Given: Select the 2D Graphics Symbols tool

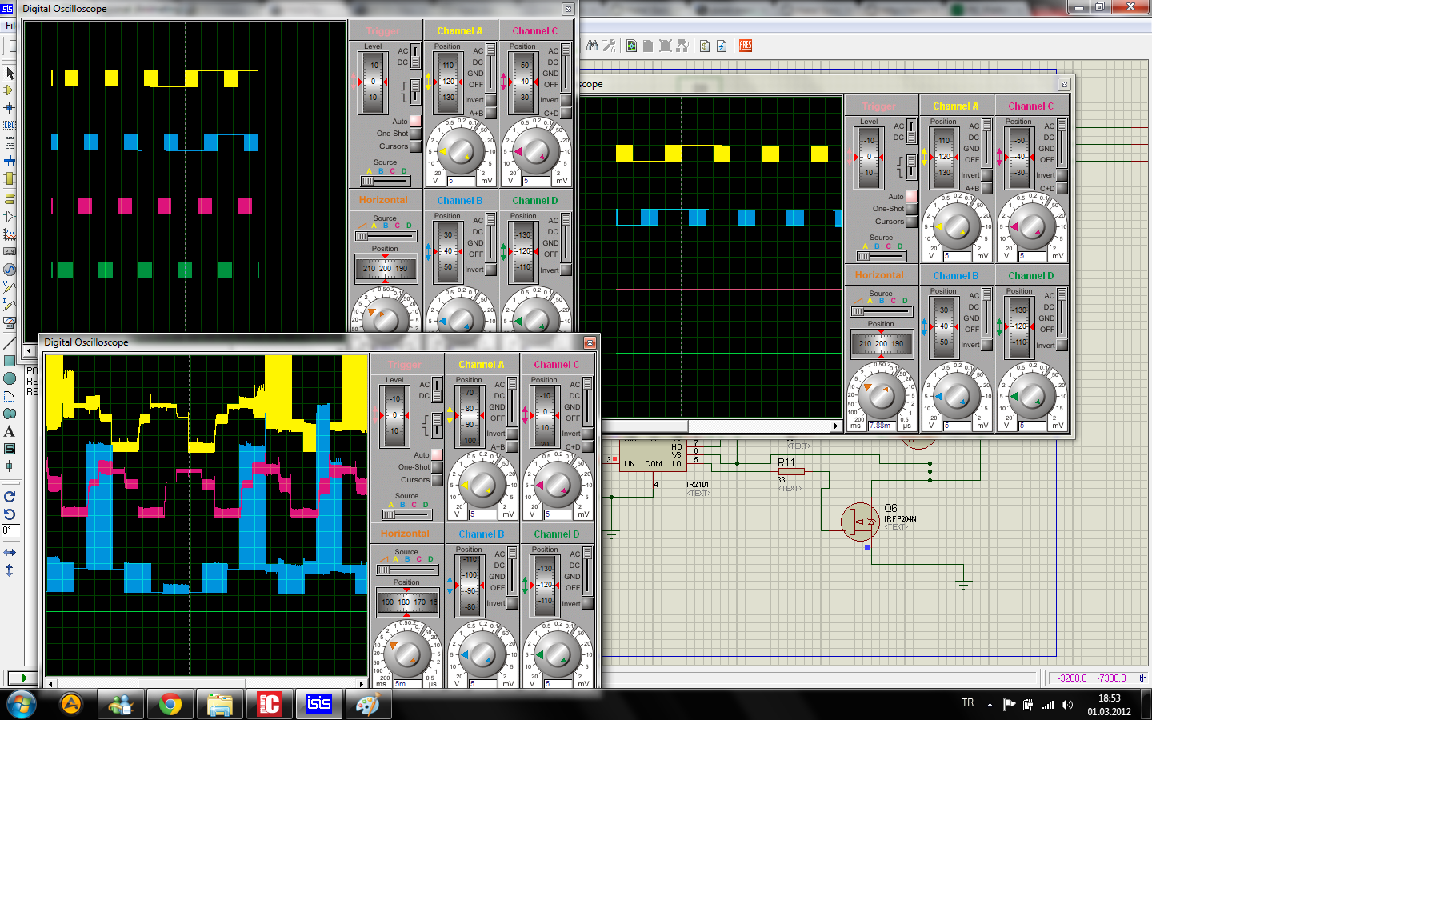Looking at the screenshot, I should [9, 449].
